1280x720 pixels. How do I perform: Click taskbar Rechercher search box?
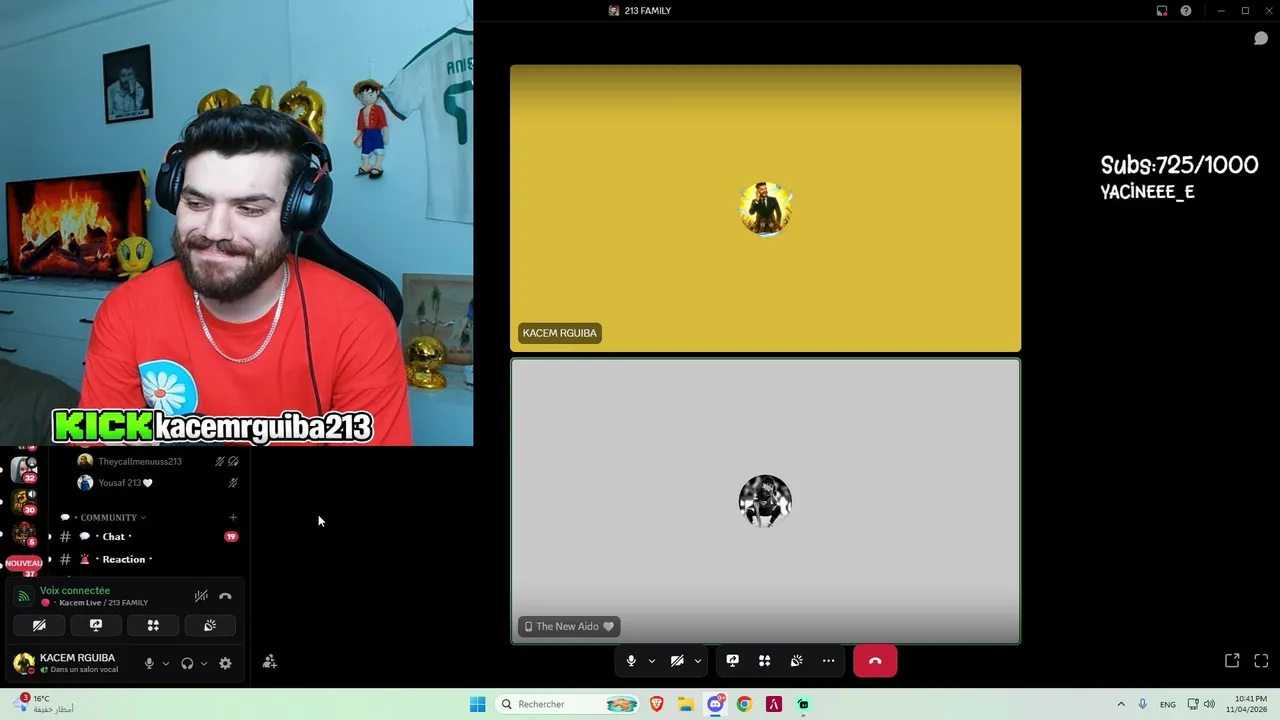pos(568,704)
